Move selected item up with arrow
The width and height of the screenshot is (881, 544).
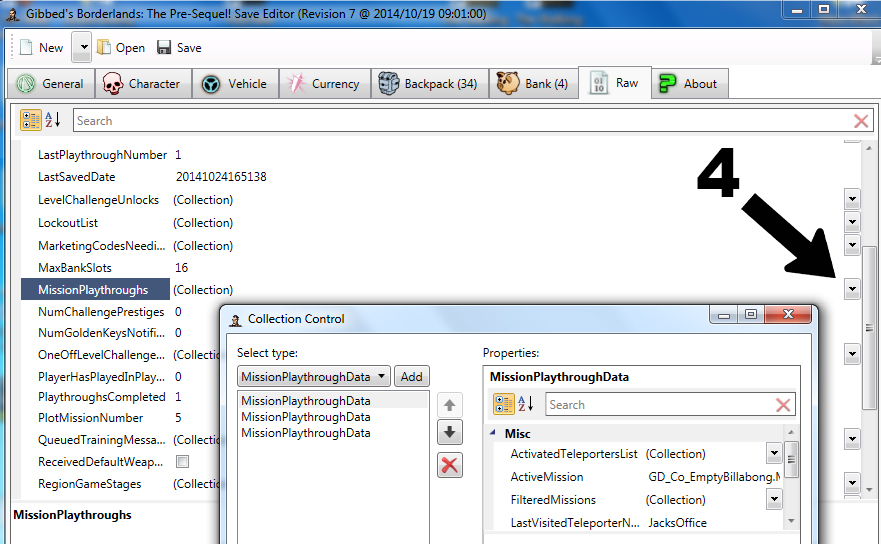pyautogui.click(x=449, y=405)
